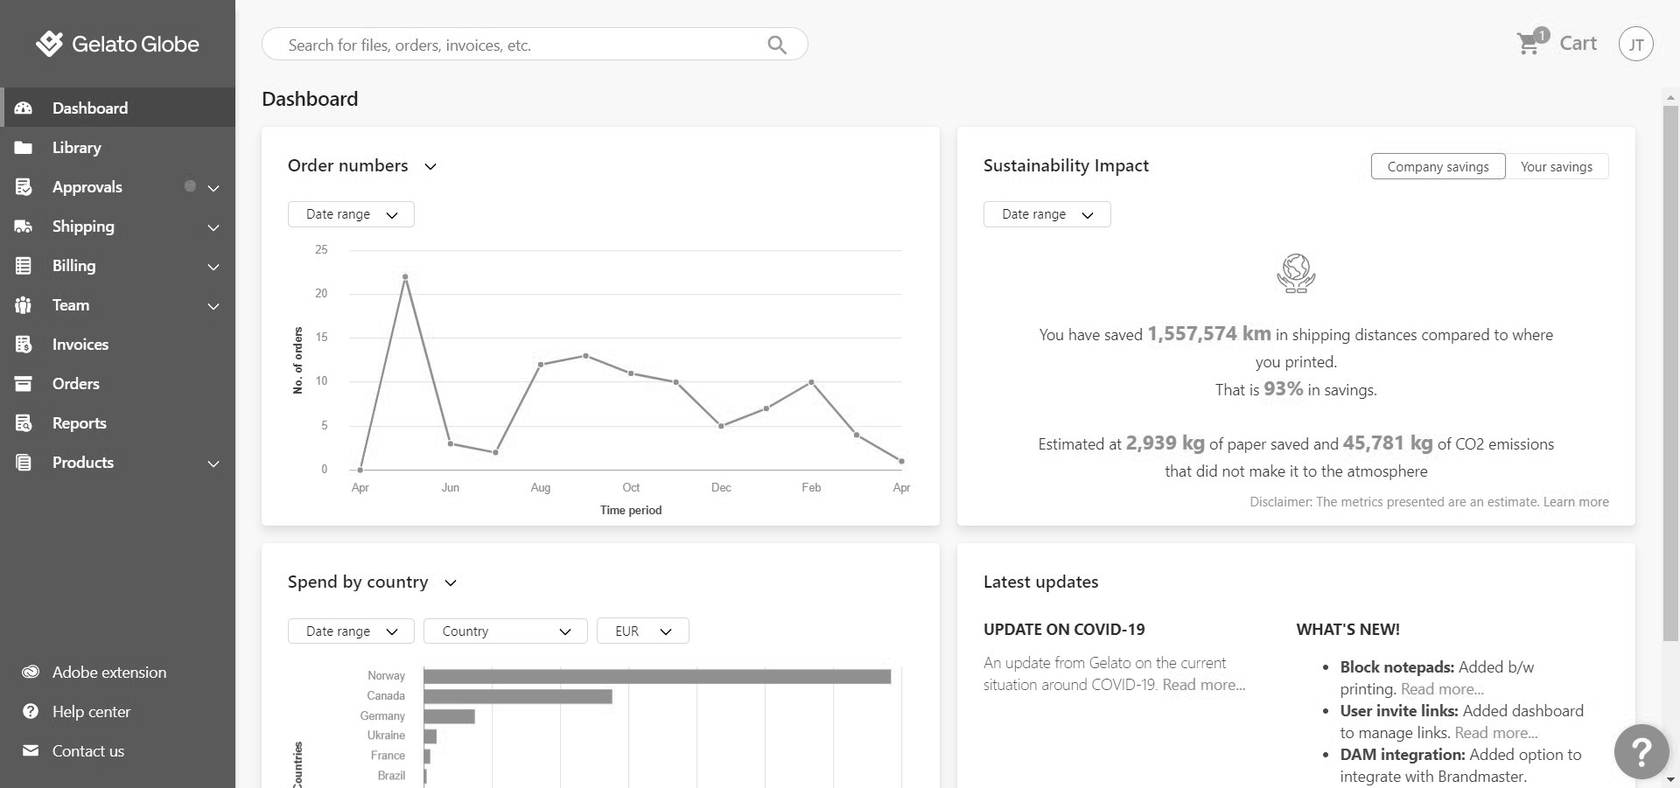Screen dimensions: 1680x788
Task: Open Library in the sidebar
Action: pos(77,148)
